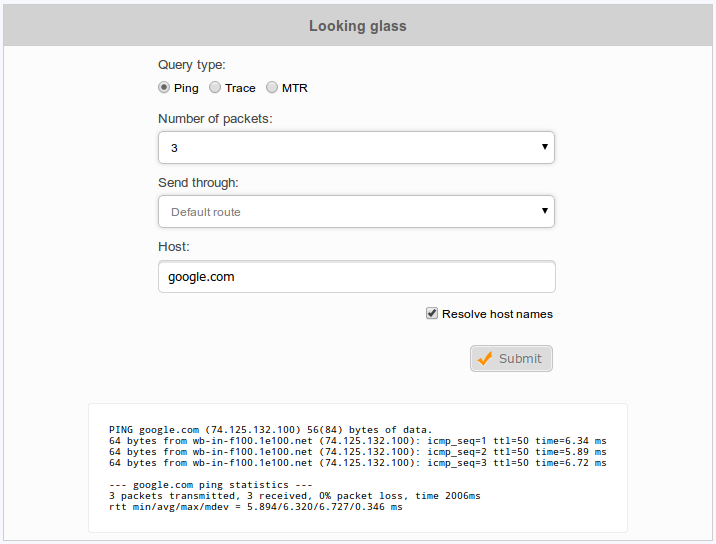This screenshot has height=544, width=716.
Task: Click the 'Query type:' label
Action: (192, 65)
